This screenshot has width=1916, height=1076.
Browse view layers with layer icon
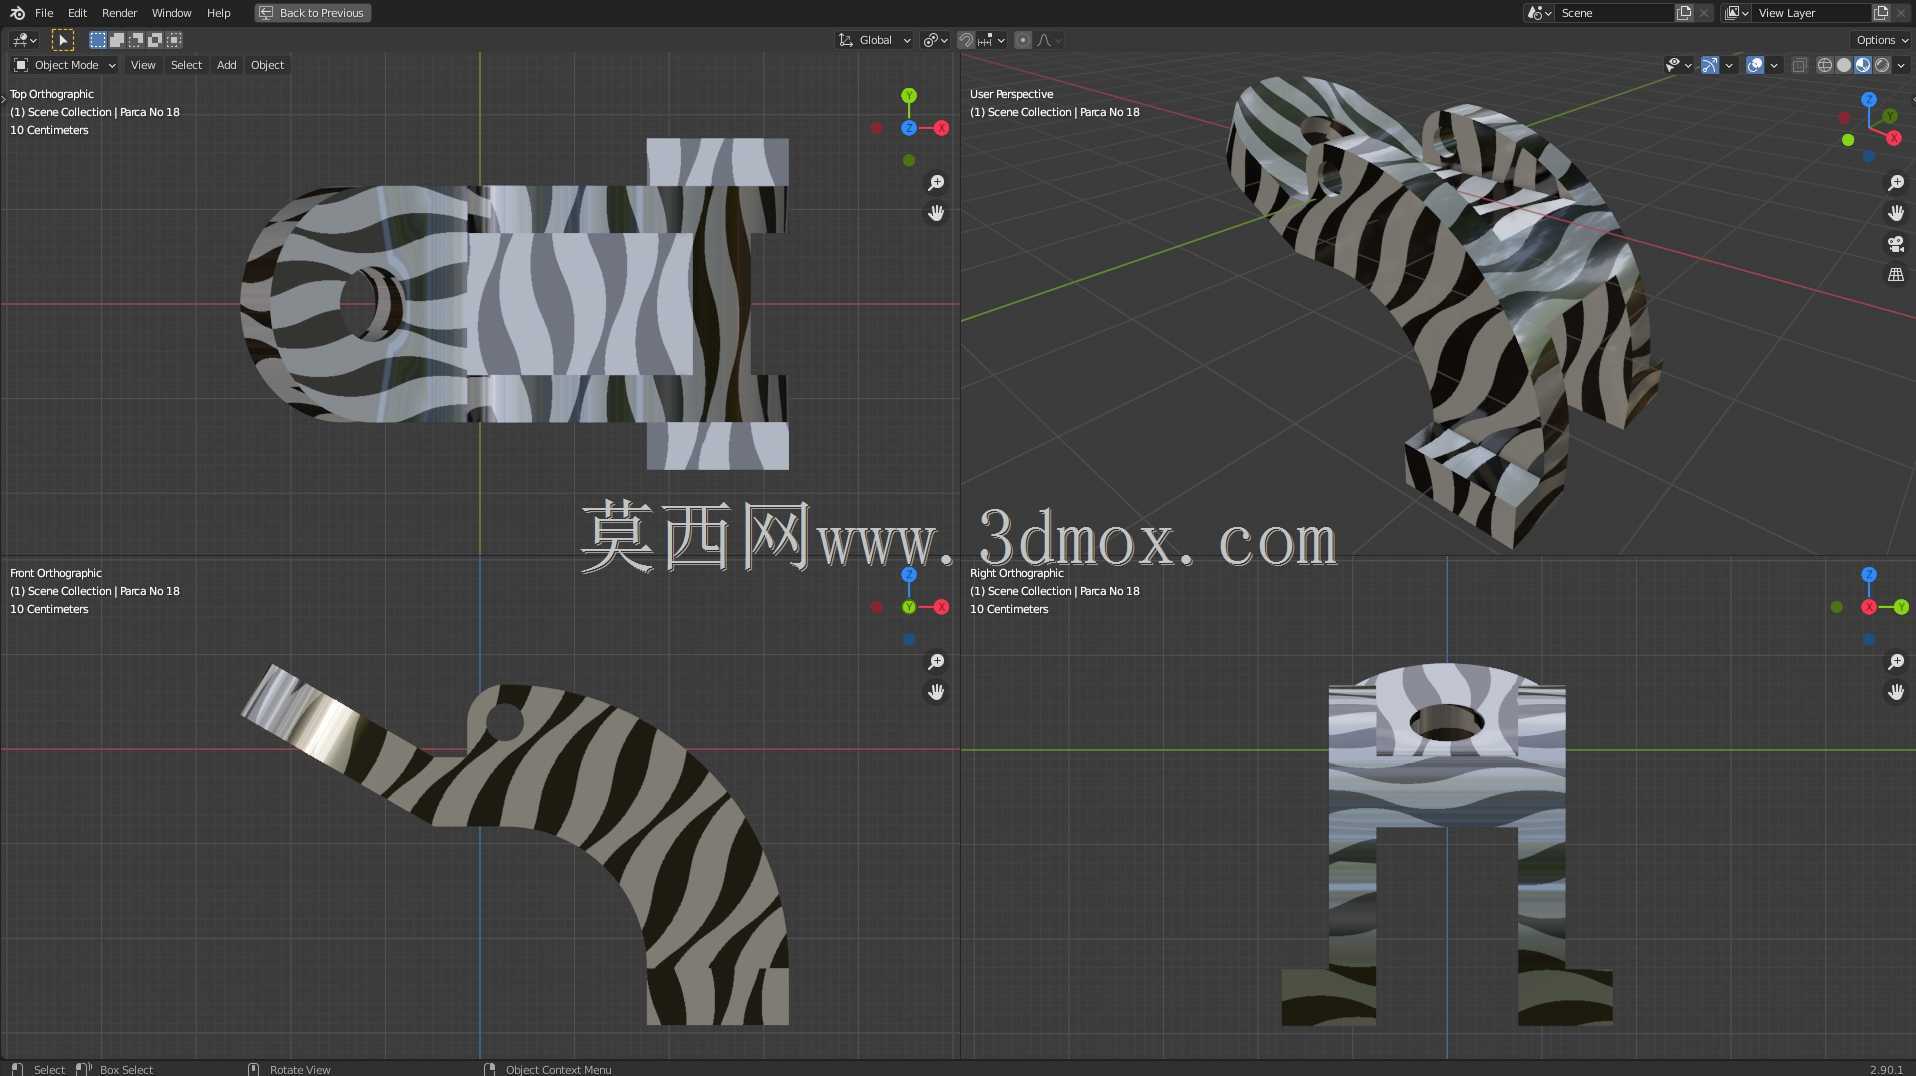(1736, 13)
